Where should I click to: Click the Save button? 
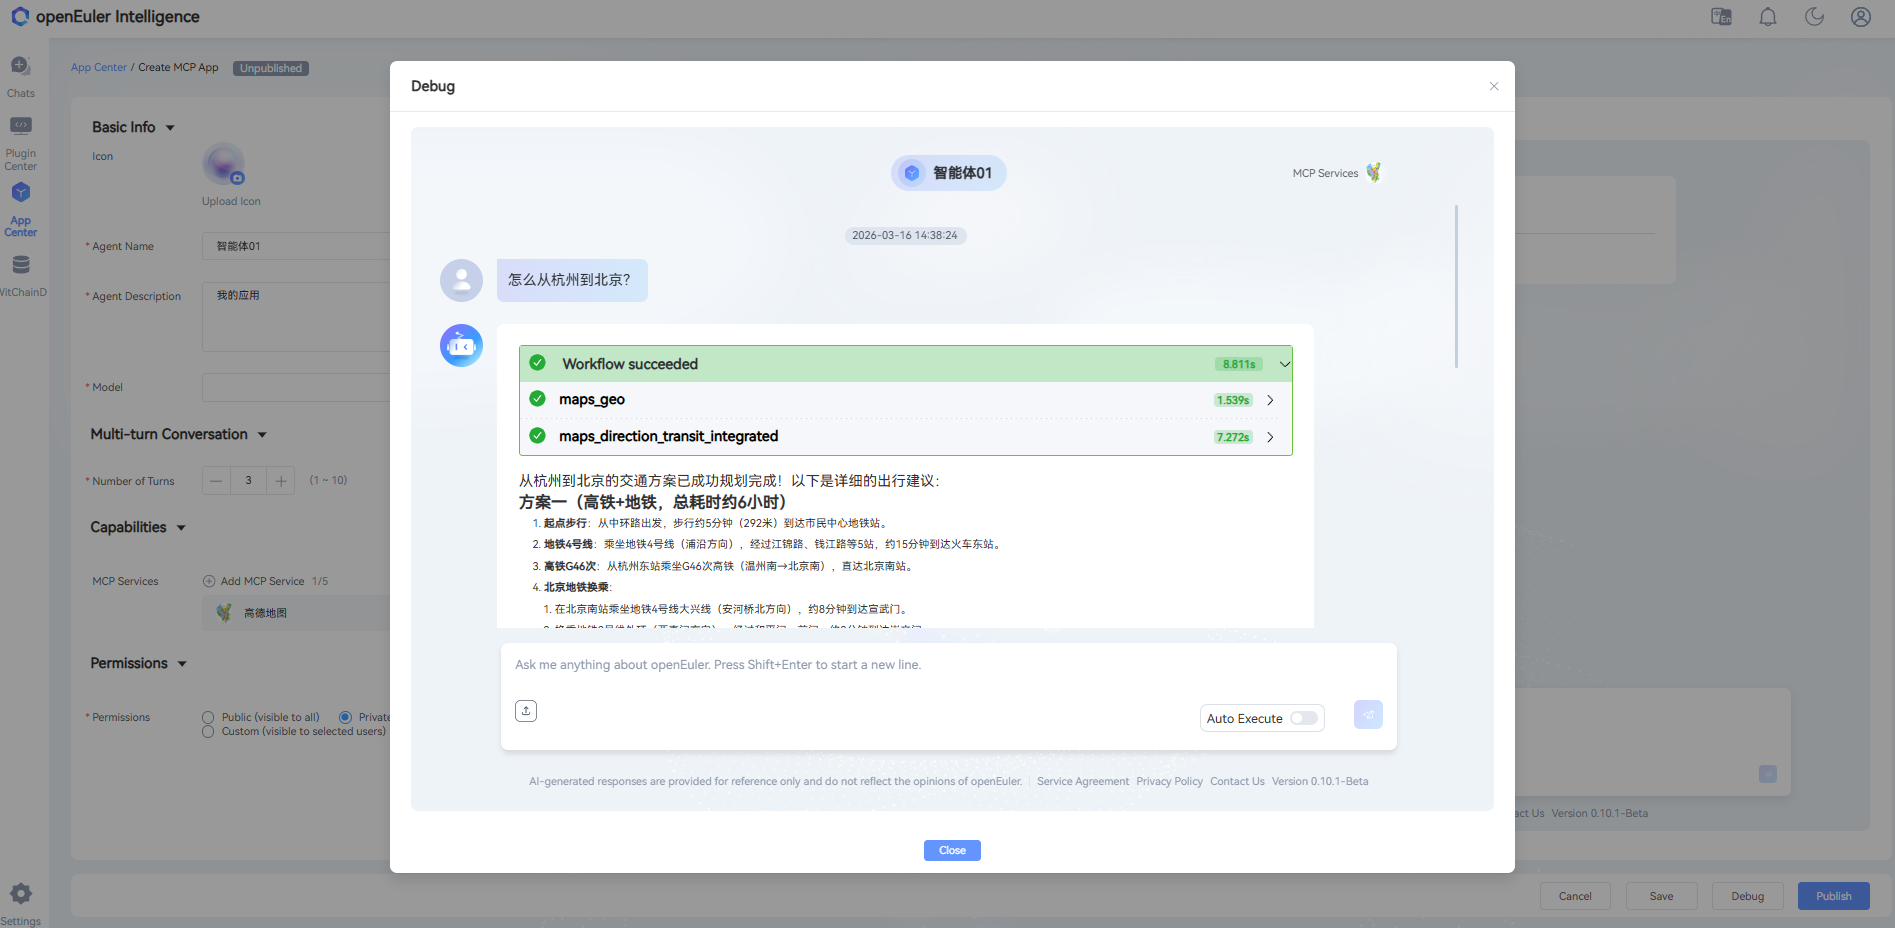pyautogui.click(x=1662, y=896)
